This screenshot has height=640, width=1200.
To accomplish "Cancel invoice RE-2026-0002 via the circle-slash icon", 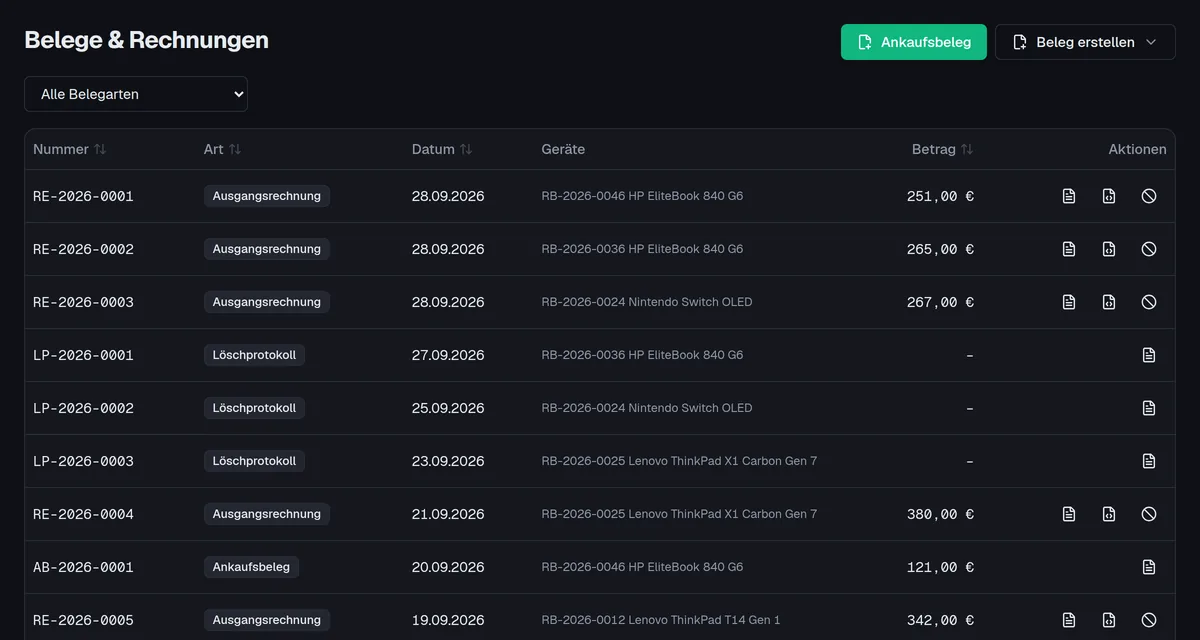I will (x=1149, y=249).
